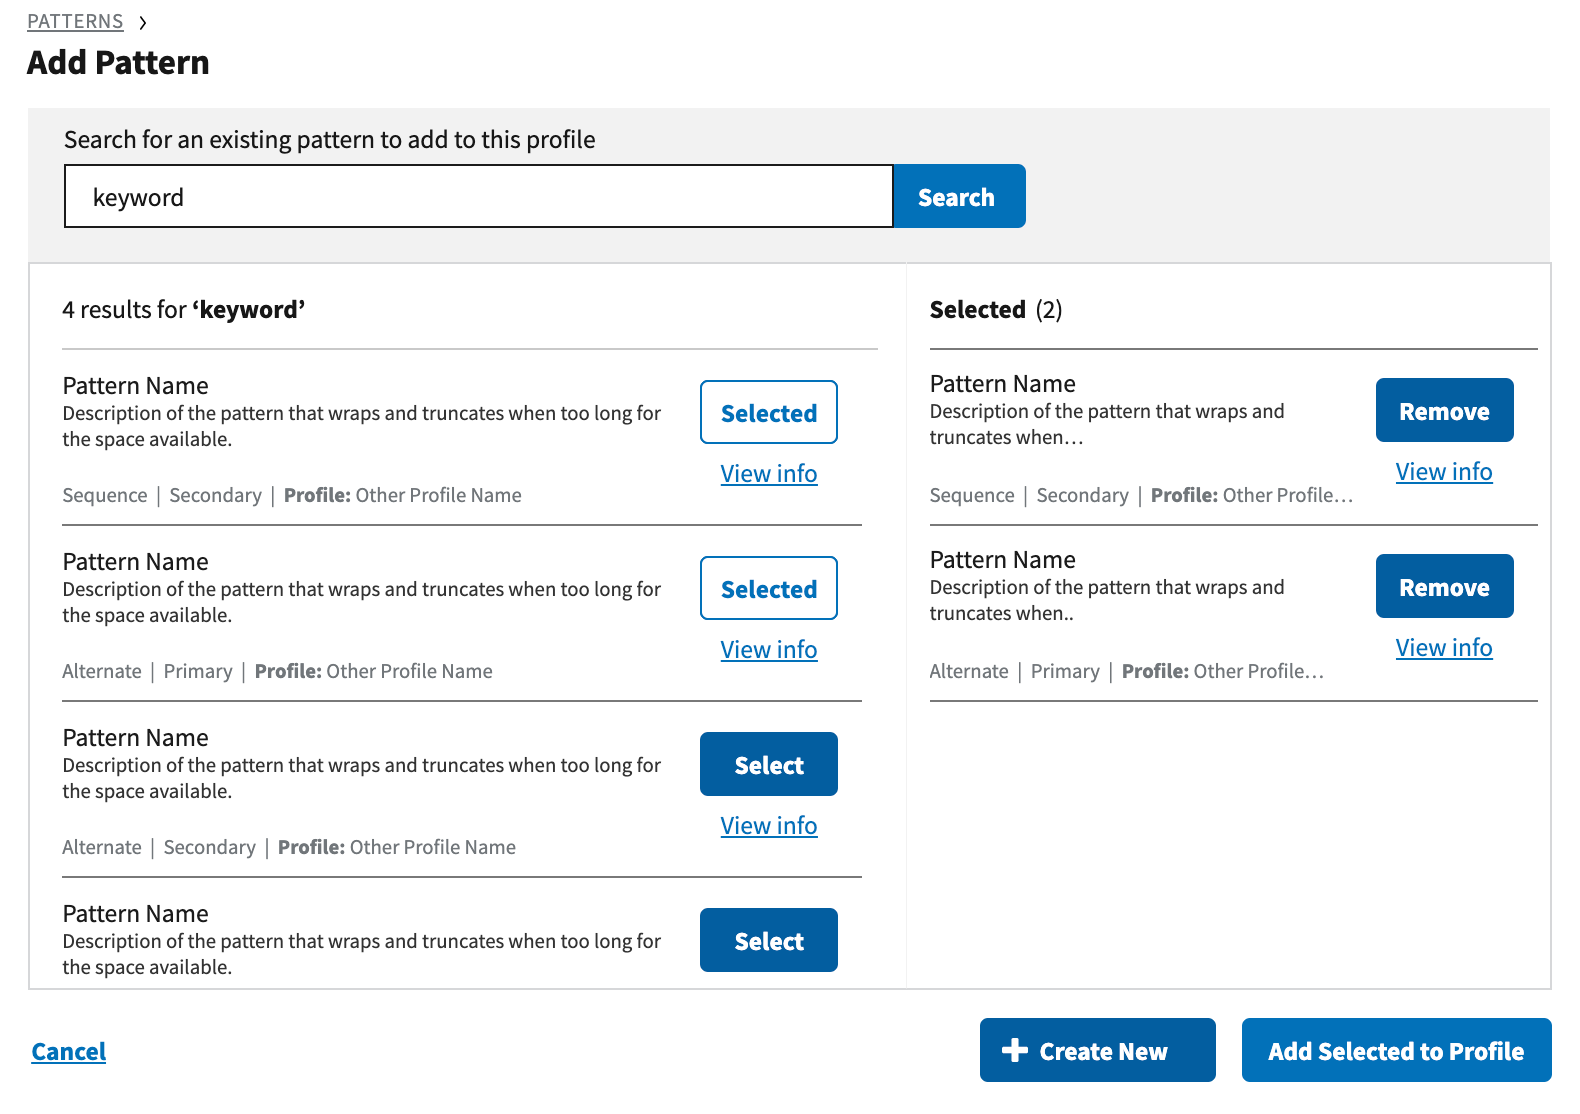
Task: Toggle Selected on the Alternate Primary result
Action: click(768, 588)
